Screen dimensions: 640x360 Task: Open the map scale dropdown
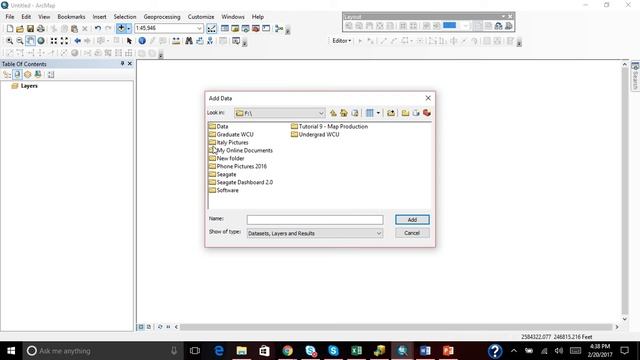[199, 29]
